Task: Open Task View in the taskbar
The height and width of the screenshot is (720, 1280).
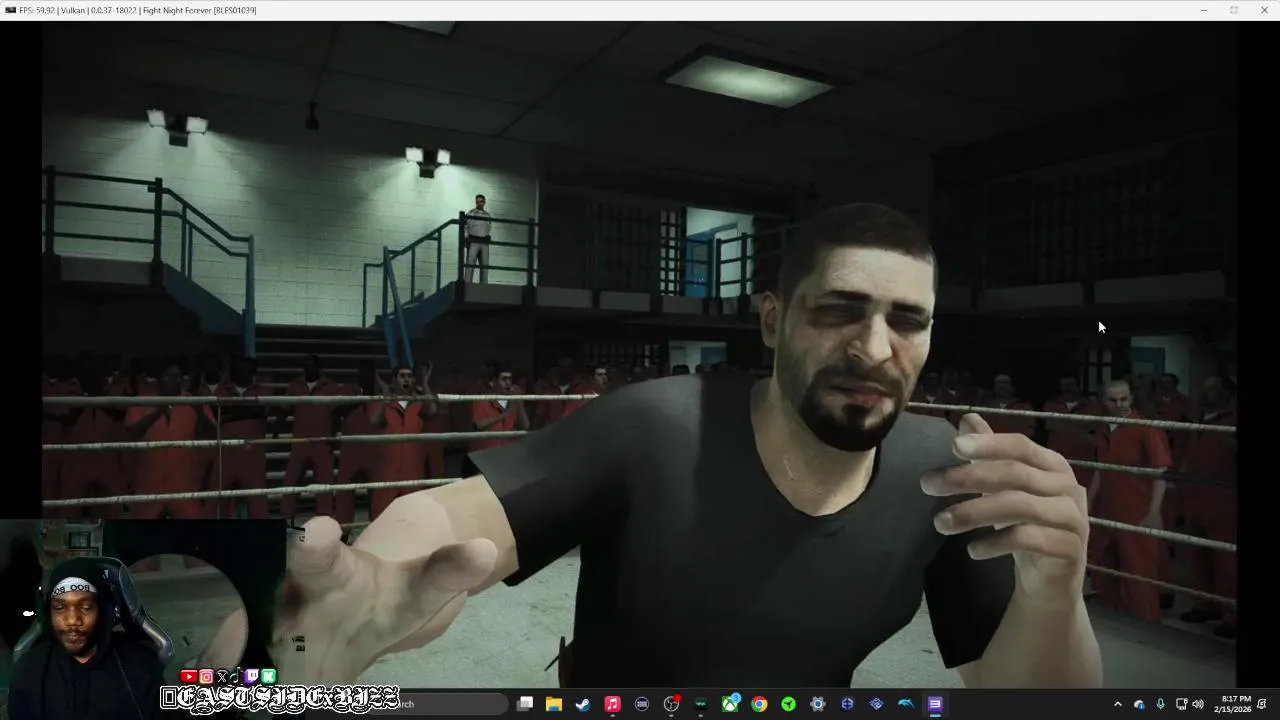Action: [525, 704]
